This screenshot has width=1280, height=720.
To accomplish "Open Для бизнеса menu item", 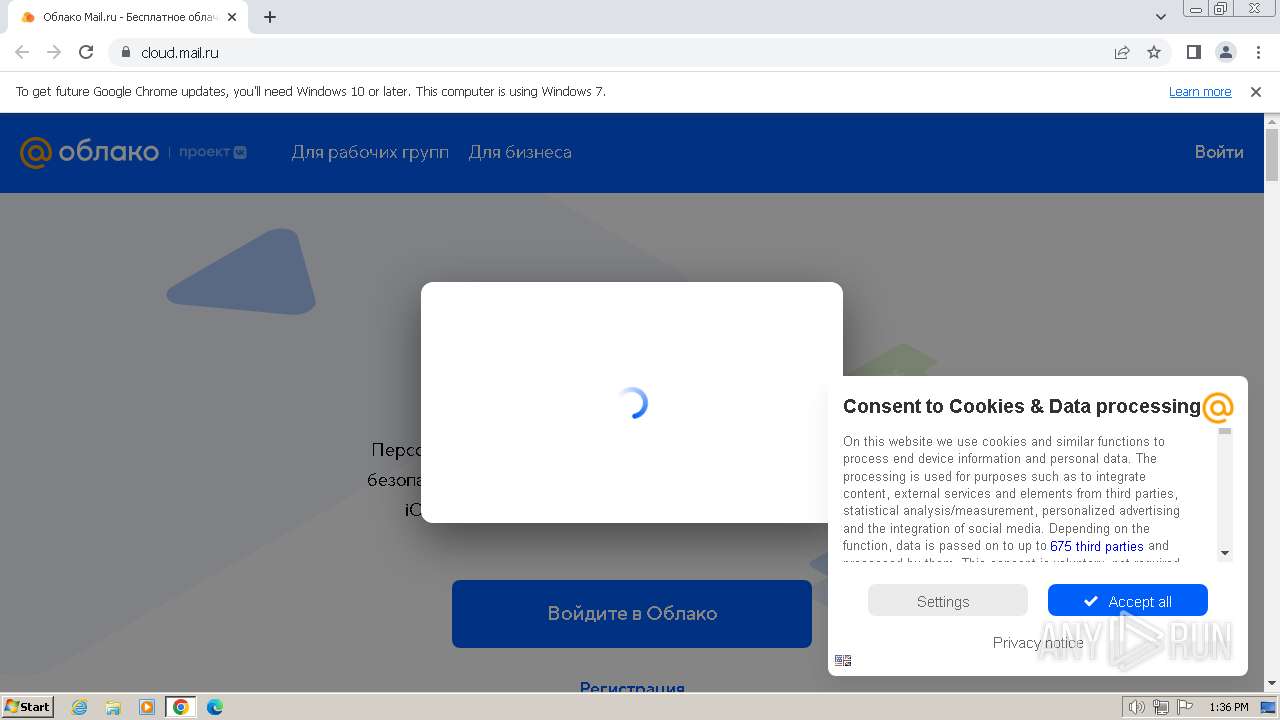I will pos(520,152).
